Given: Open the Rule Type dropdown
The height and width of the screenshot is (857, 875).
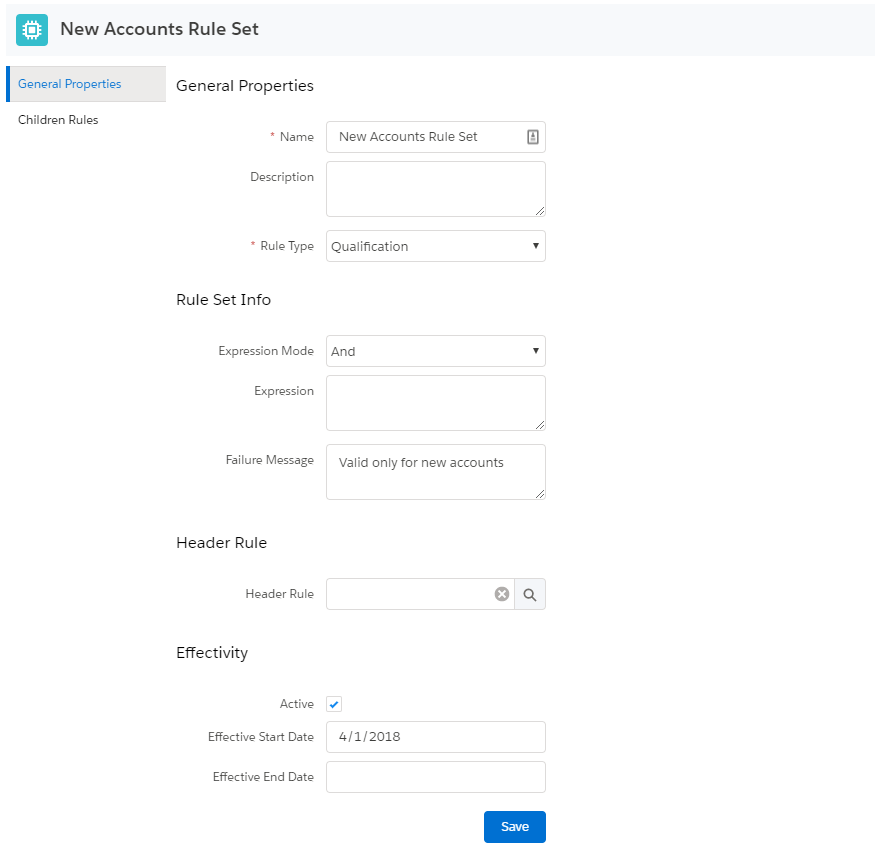Looking at the screenshot, I should (x=436, y=246).
